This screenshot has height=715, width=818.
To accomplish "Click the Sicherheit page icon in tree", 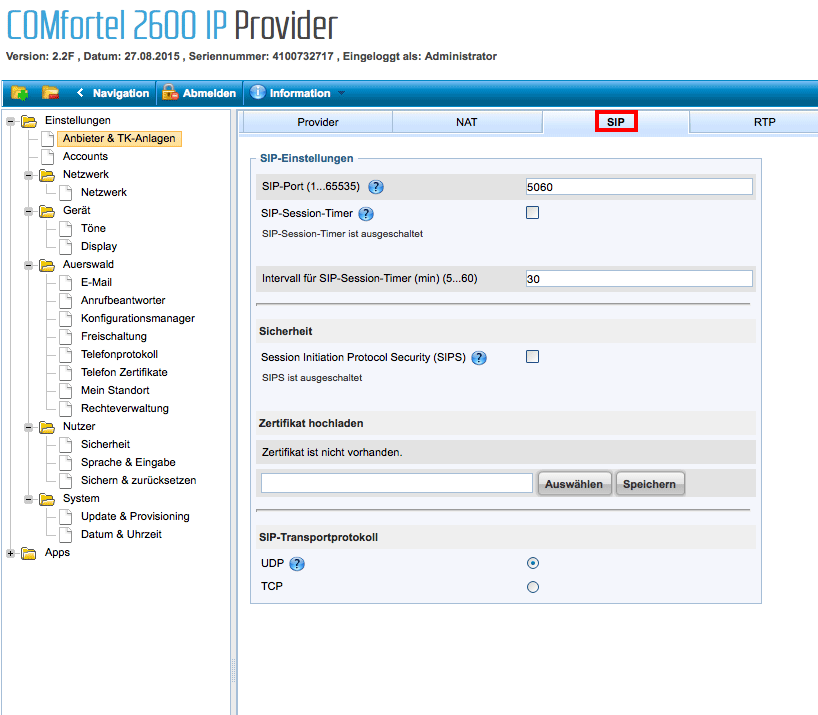I will point(66,445).
